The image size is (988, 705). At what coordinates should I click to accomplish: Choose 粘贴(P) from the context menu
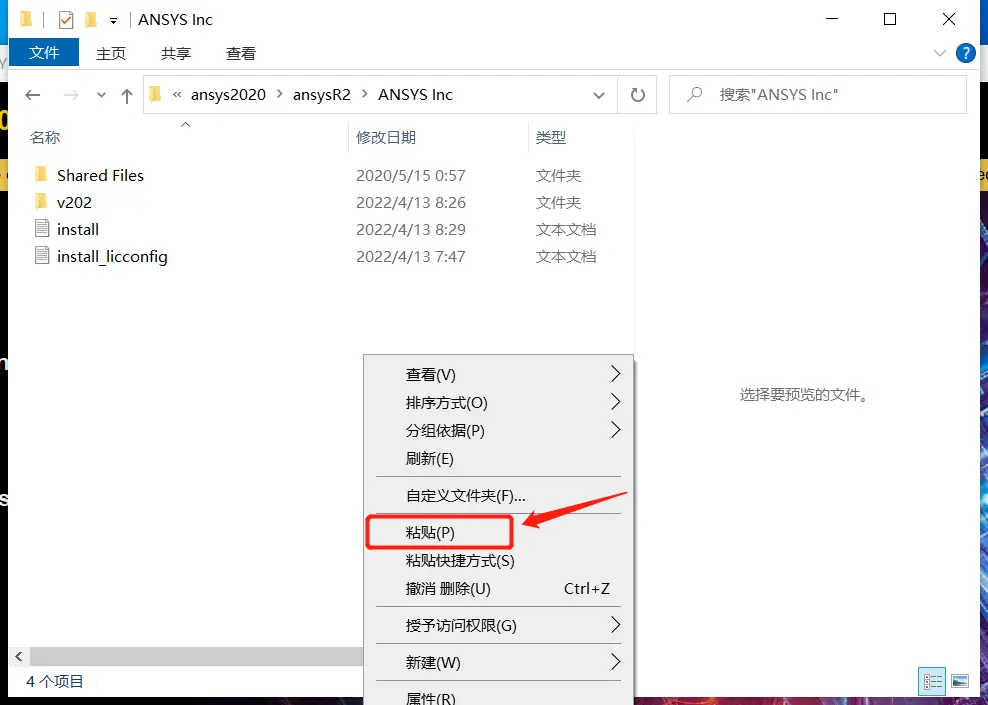pos(498,533)
